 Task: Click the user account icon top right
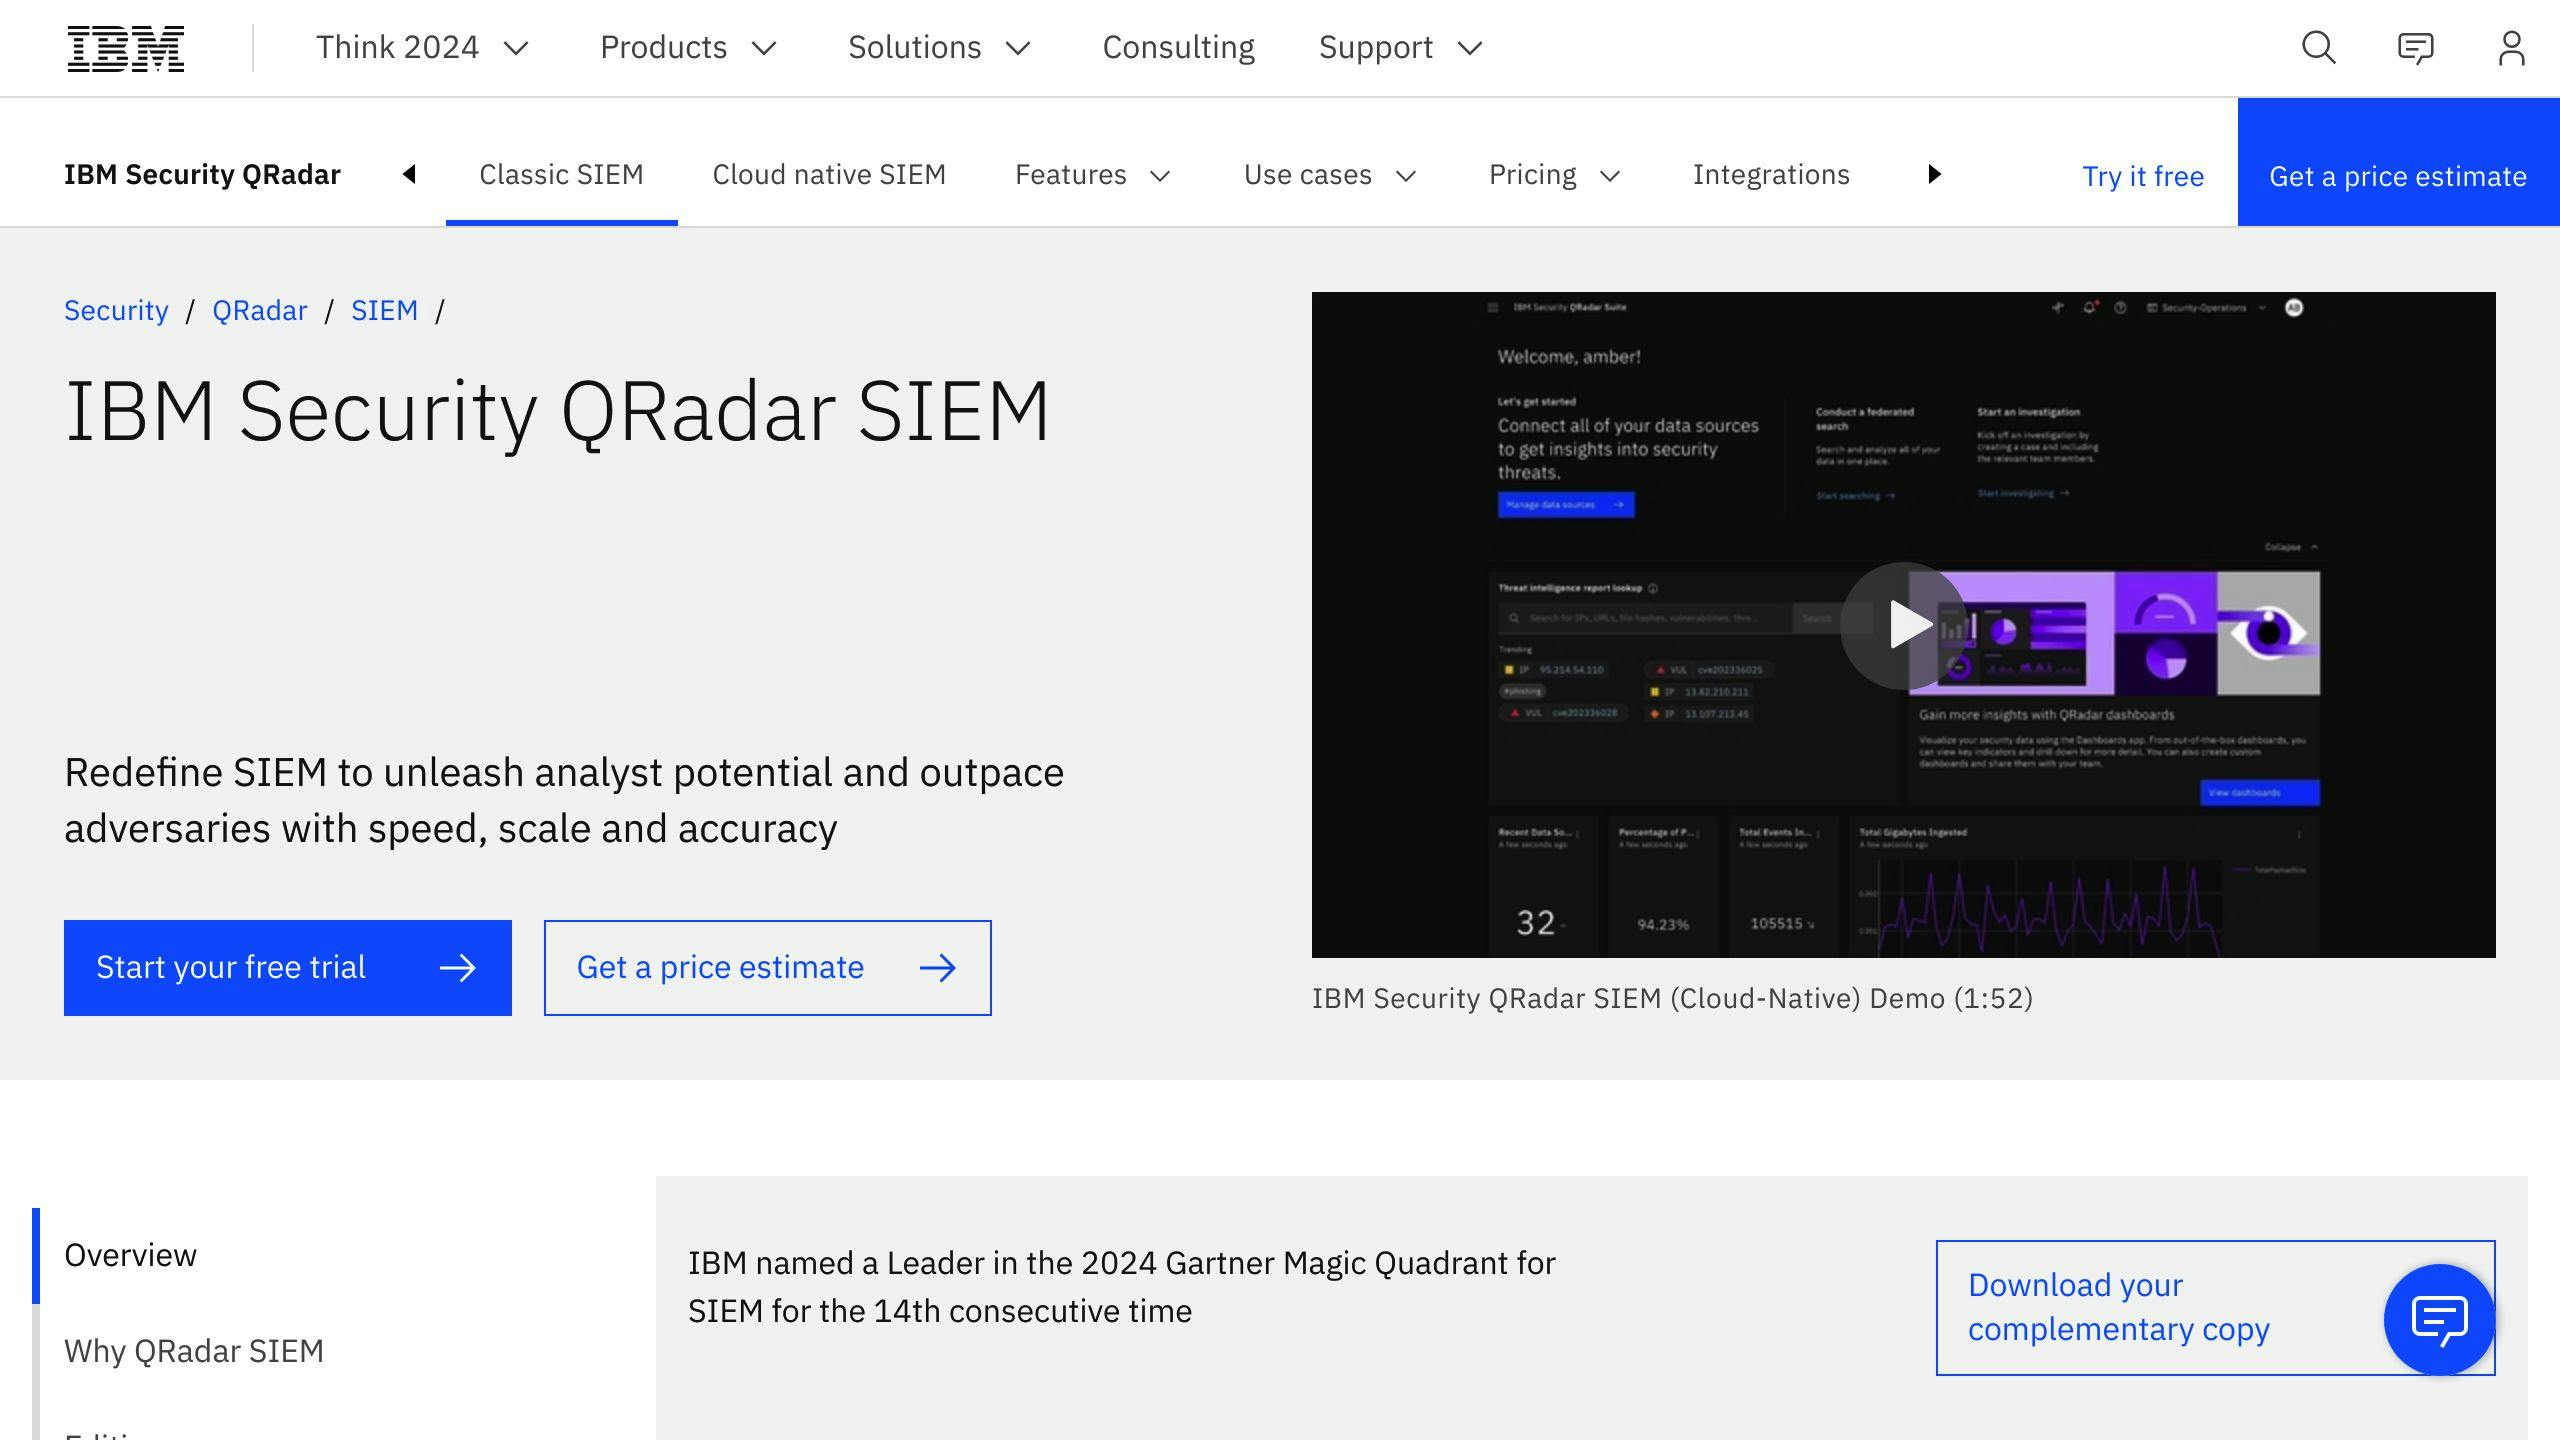click(x=2513, y=47)
